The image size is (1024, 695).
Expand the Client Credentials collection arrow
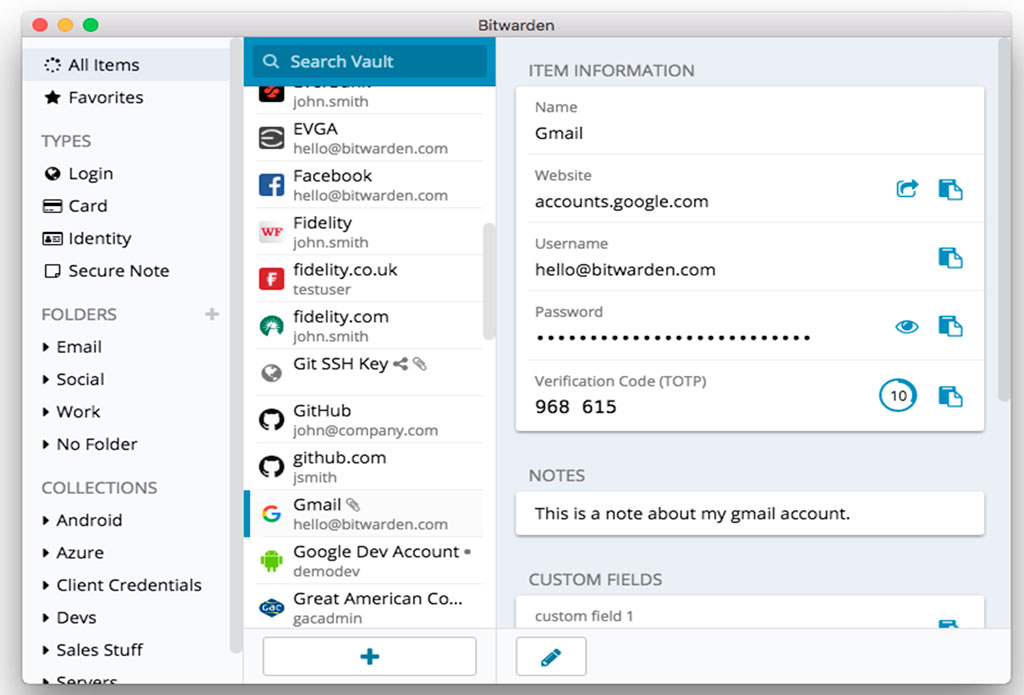click(46, 585)
